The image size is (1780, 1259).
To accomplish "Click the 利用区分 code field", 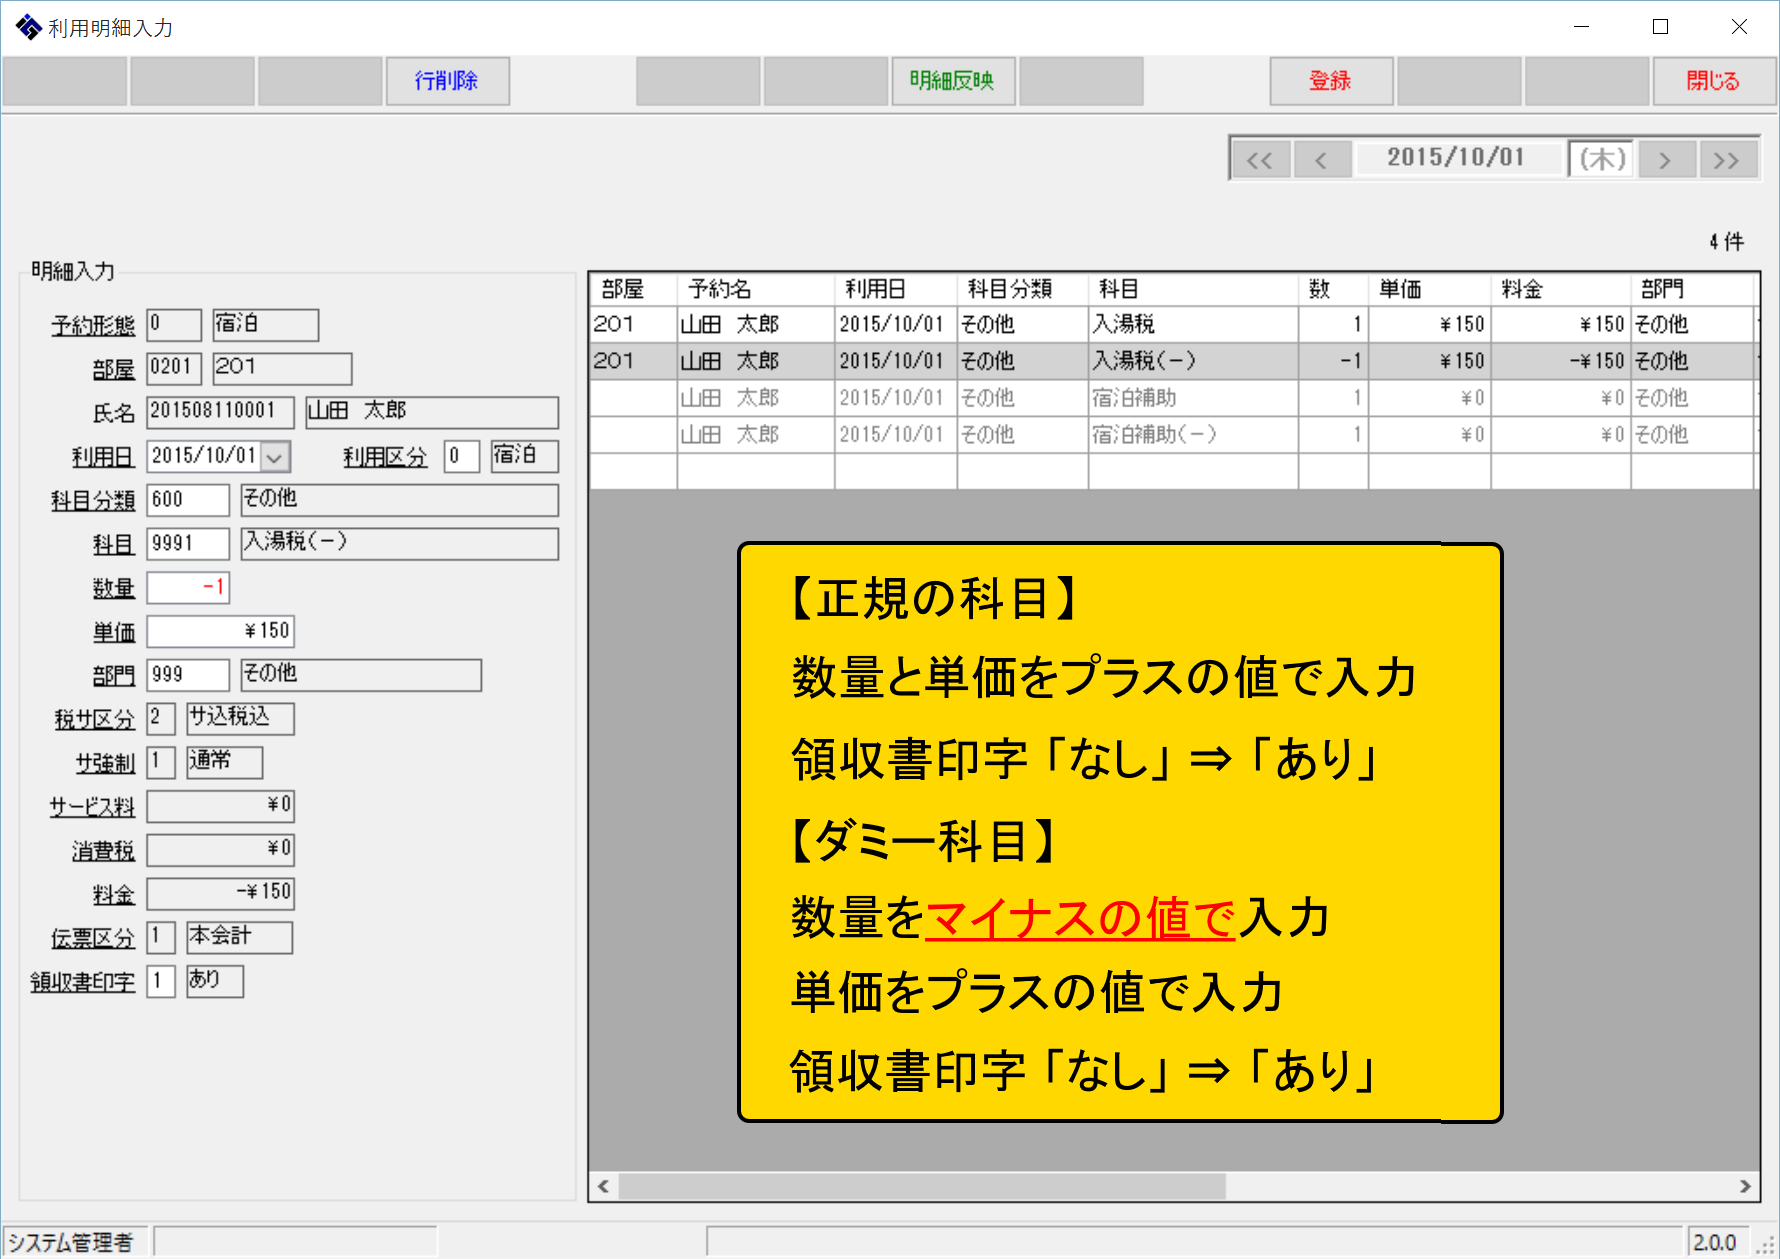I will pyautogui.click(x=461, y=456).
